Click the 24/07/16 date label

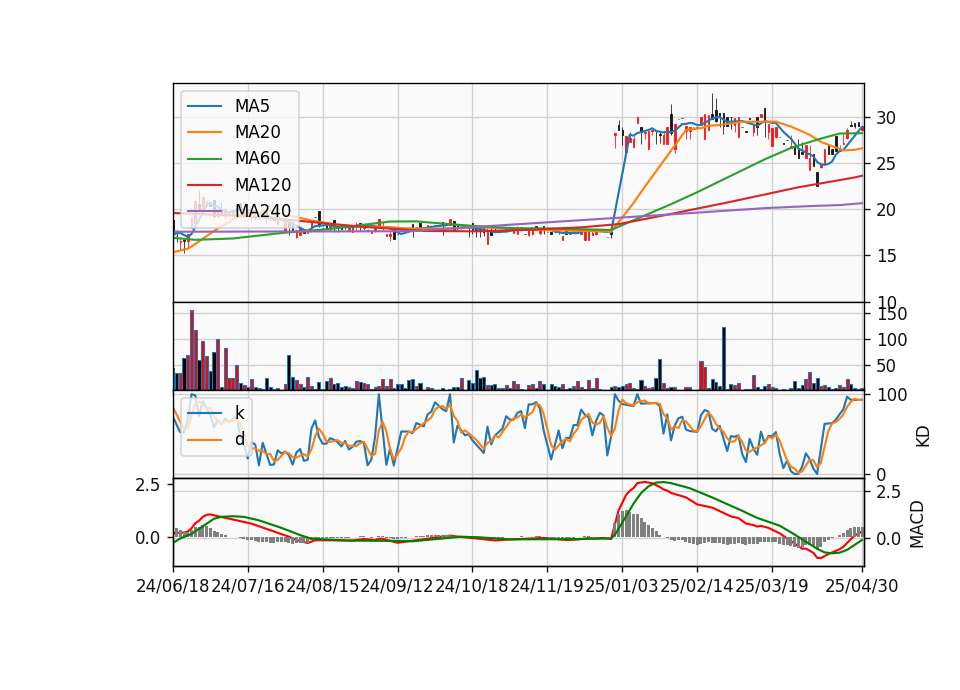[x=248, y=586]
